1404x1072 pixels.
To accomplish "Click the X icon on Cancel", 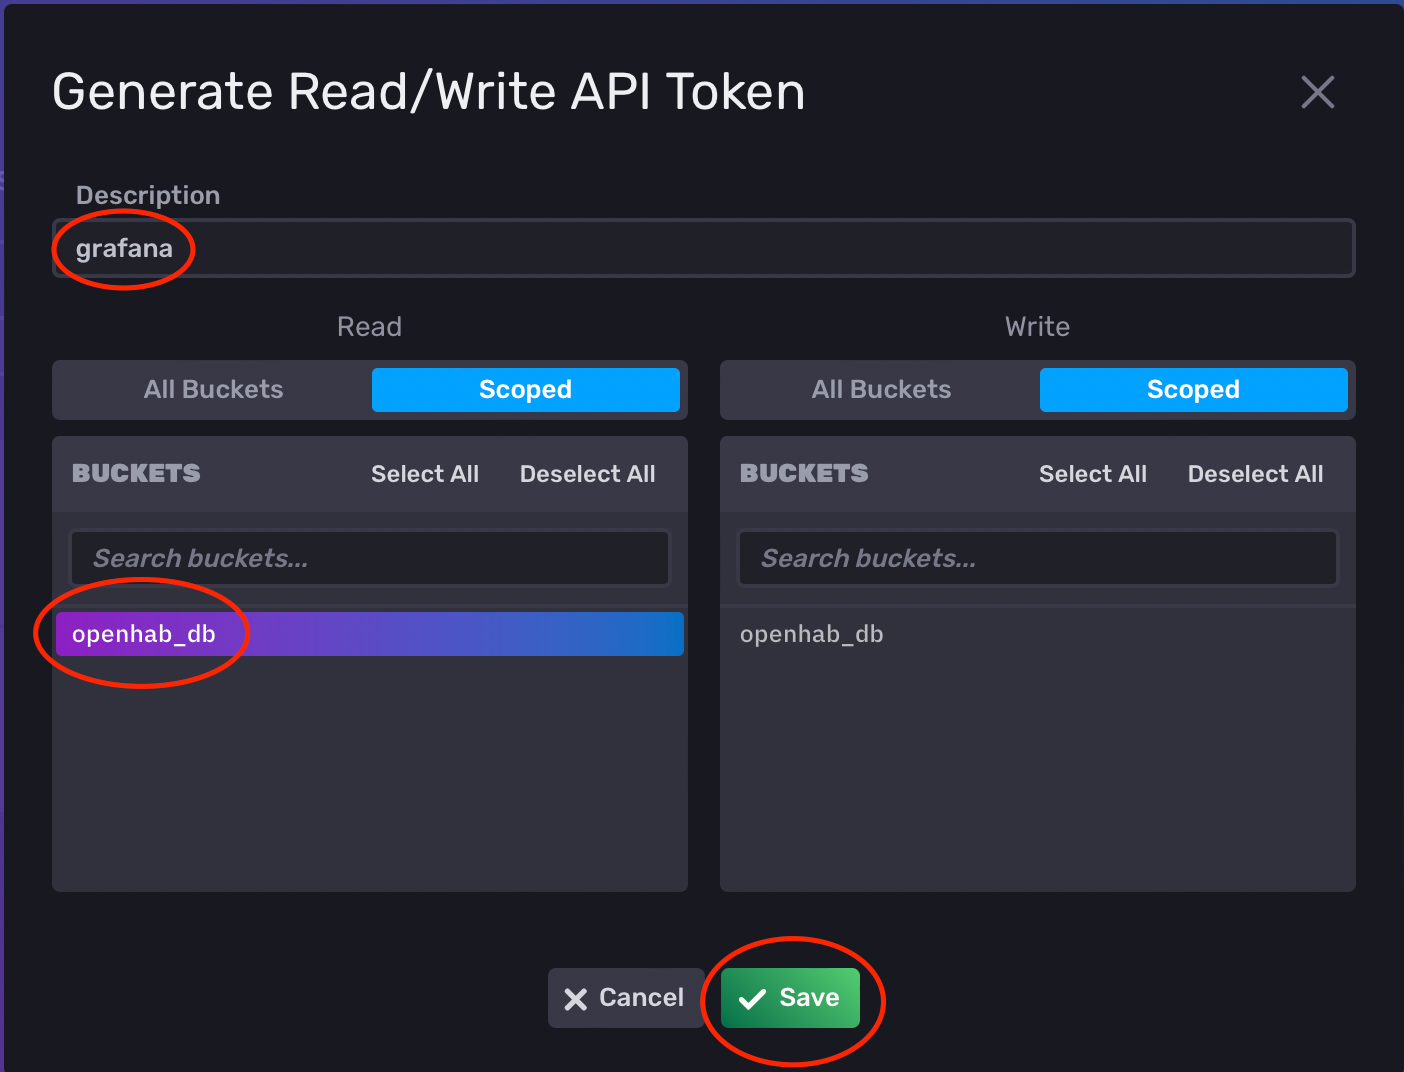I will click(575, 999).
